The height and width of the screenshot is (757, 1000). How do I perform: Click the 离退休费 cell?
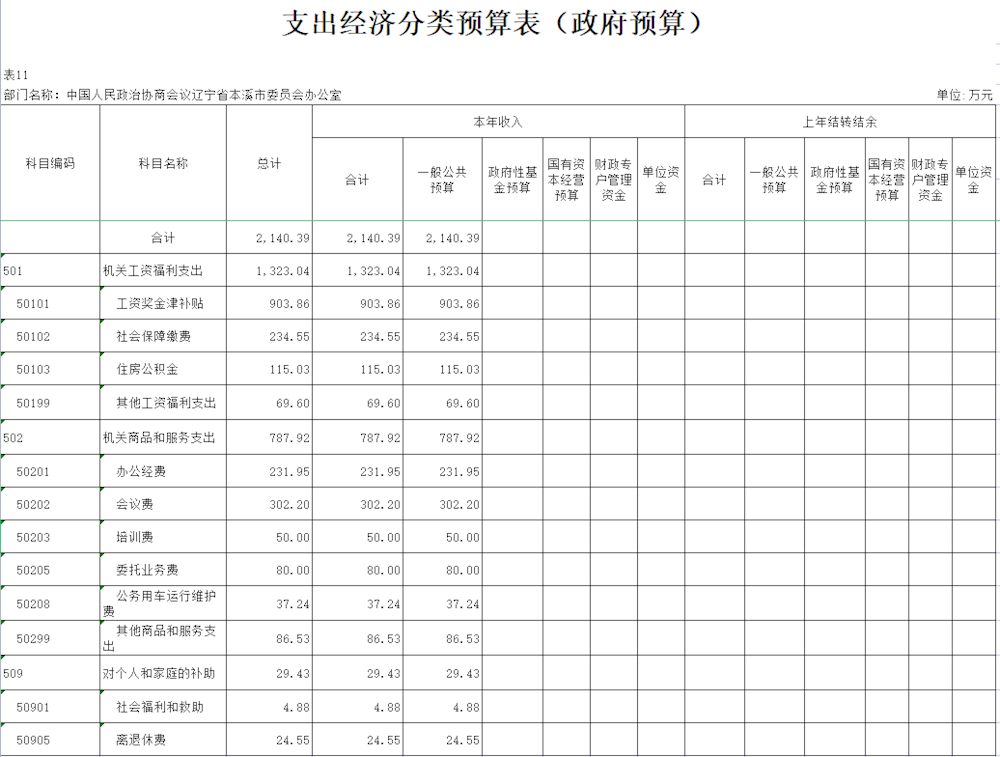pos(163,740)
